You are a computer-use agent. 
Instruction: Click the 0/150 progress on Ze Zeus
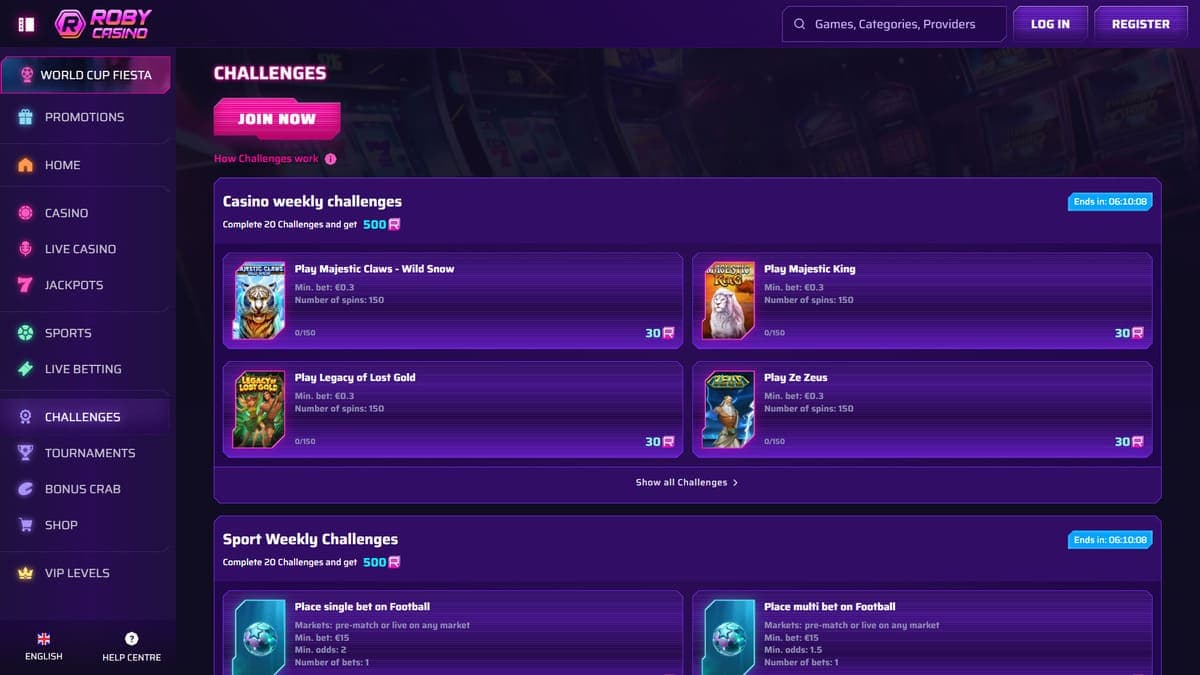775,441
